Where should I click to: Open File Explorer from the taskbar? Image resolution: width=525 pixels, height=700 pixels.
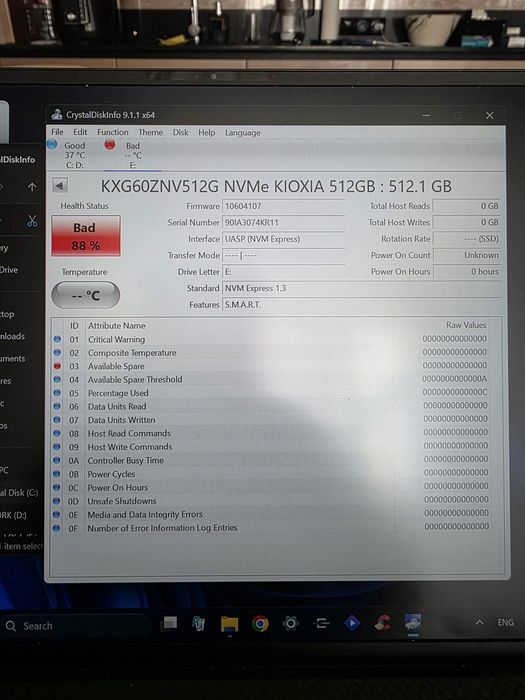point(229,624)
